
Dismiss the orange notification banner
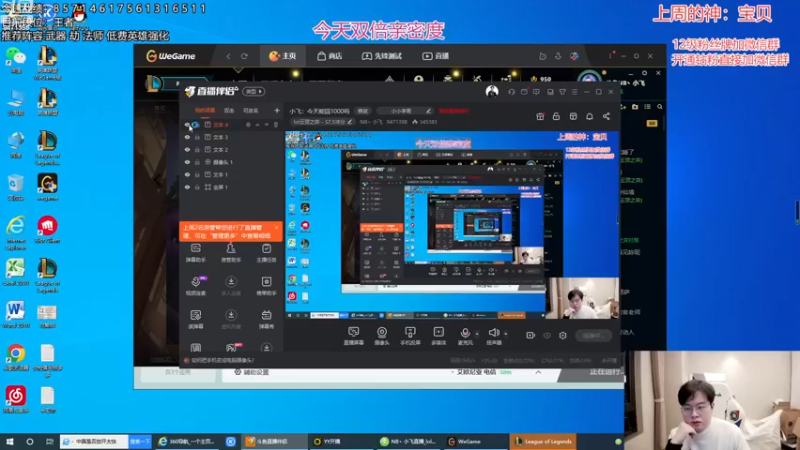(x=277, y=228)
